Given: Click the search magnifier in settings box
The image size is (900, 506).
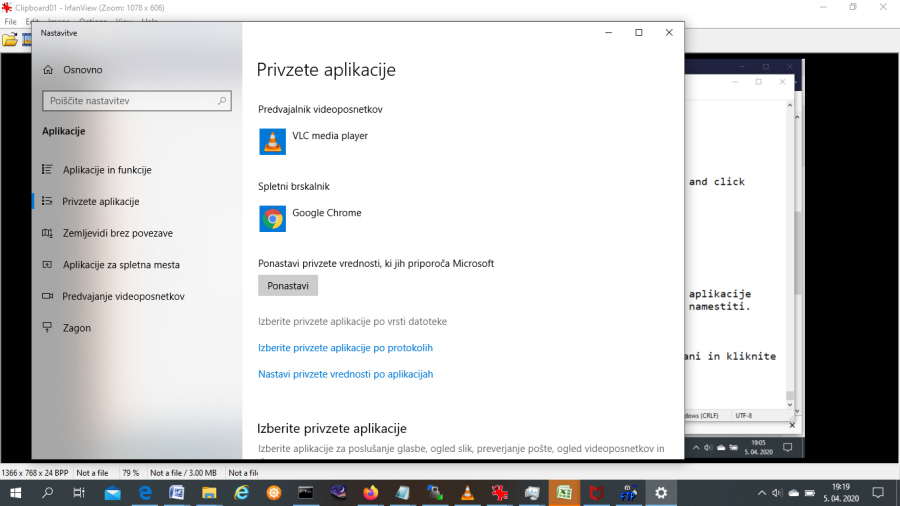Looking at the screenshot, I should [x=222, y=101].
